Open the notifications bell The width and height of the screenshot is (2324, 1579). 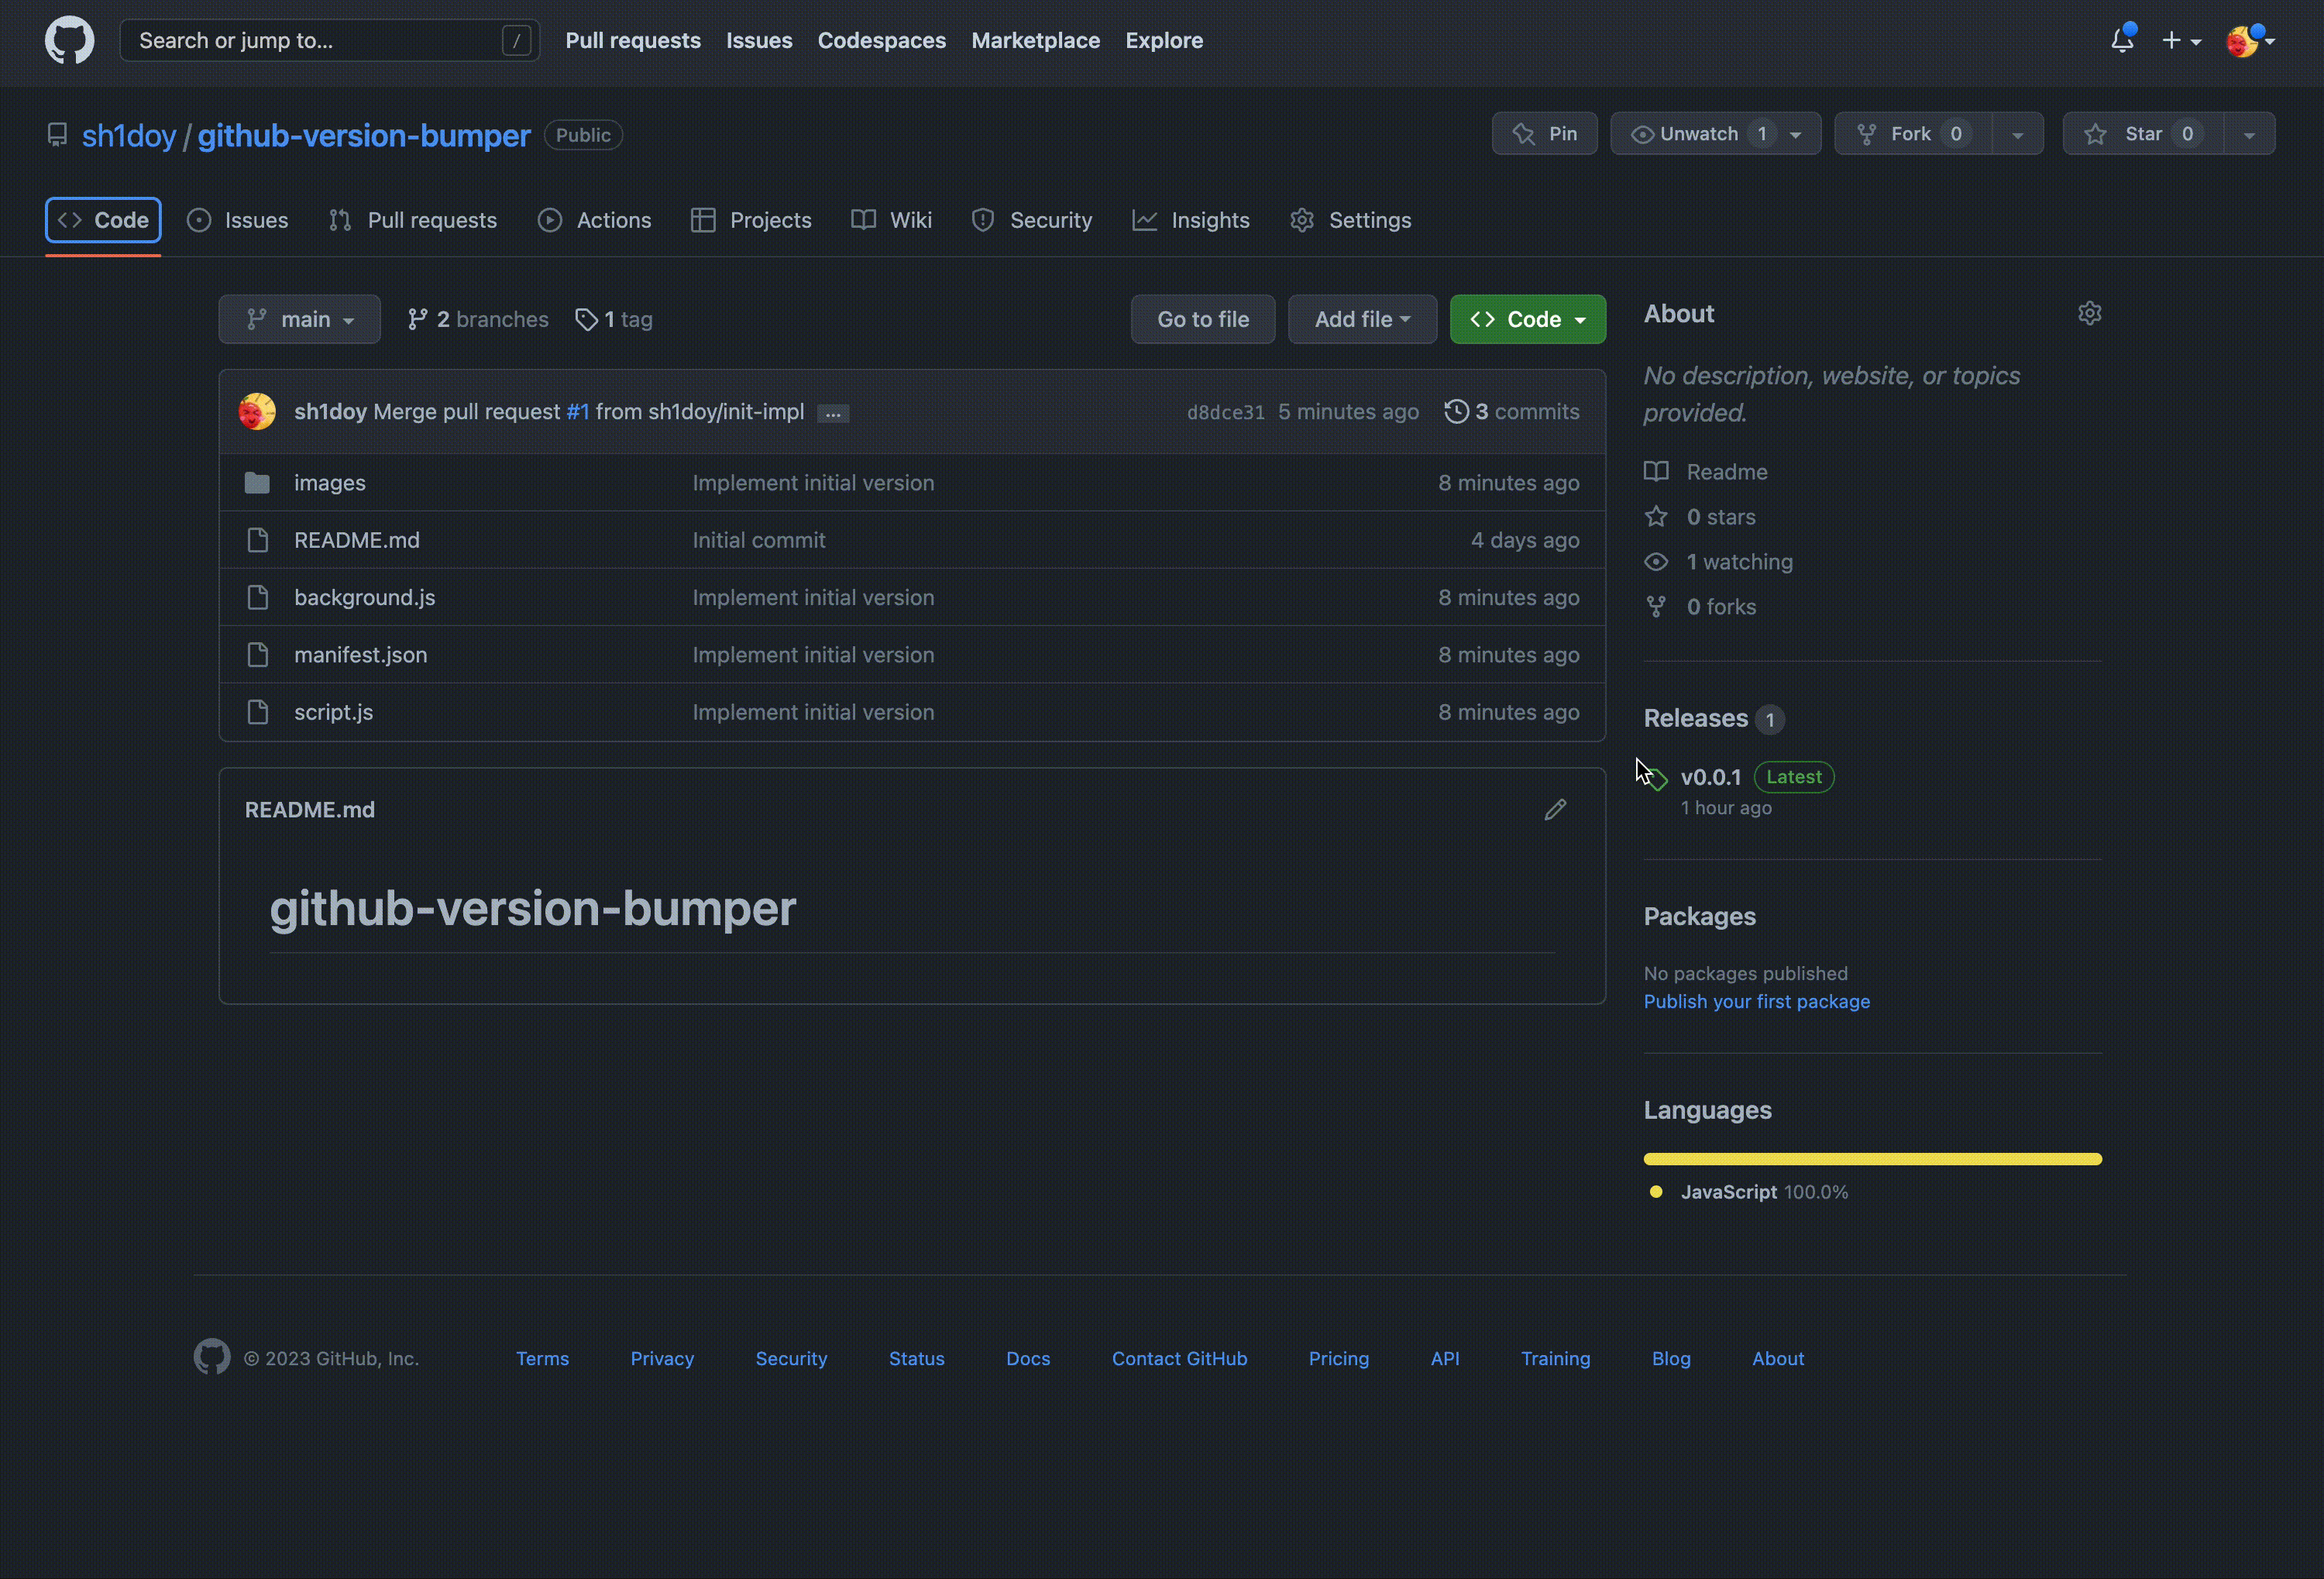click(x=2121, y=41)
